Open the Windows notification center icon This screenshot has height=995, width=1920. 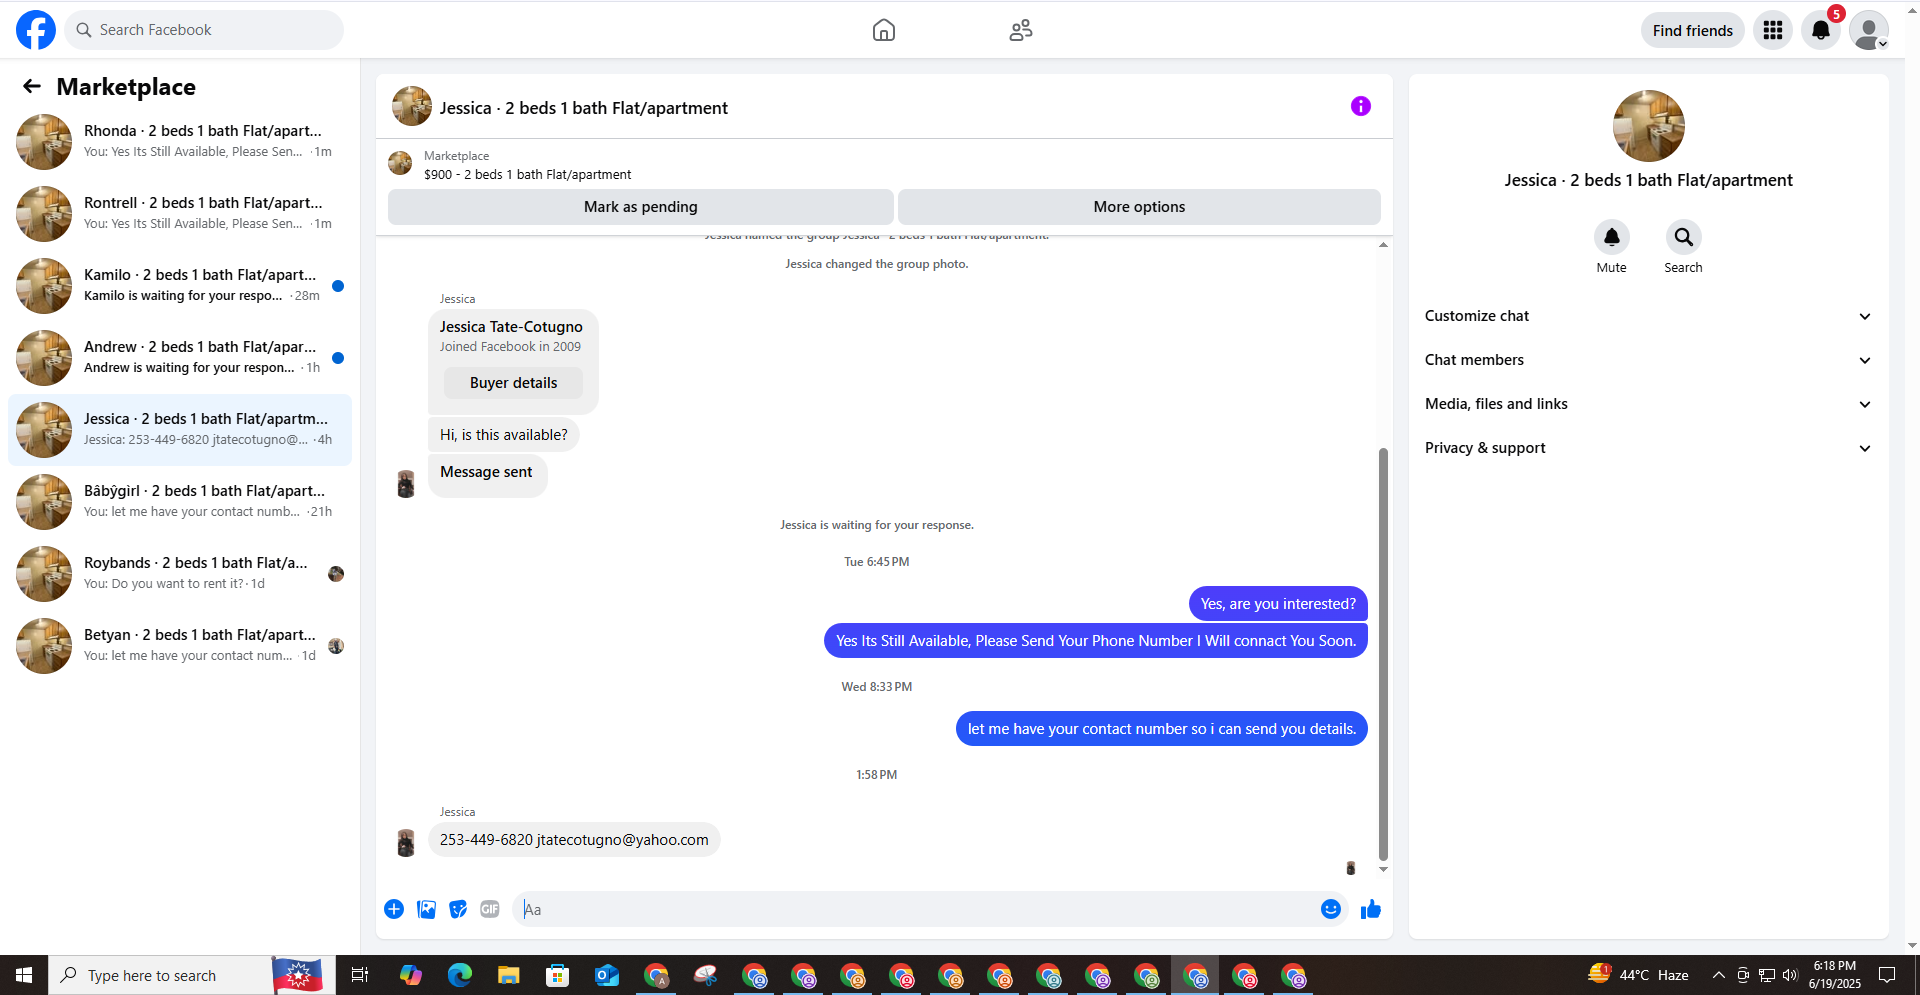coord(1887,975)
